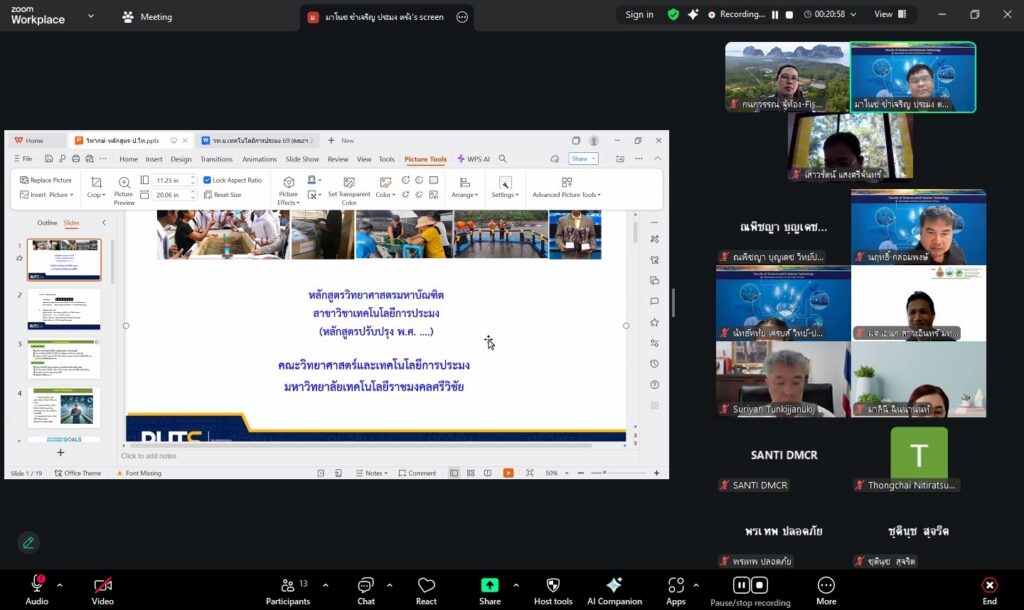Expand the Zoom Workplace dropdown
This screenshot has height=610, width=1024.
coord(91,16)
